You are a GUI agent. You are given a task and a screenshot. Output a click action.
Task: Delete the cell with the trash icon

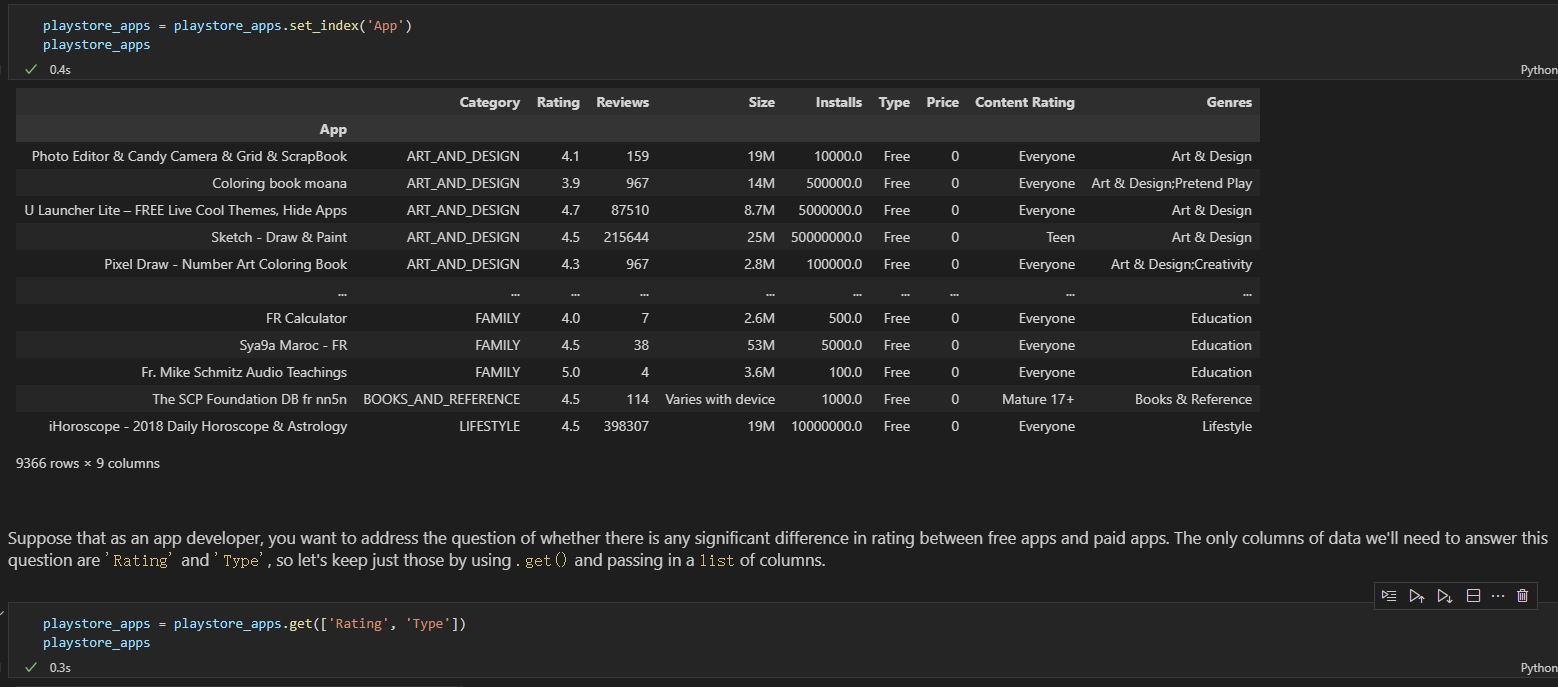coord(1523,595)
